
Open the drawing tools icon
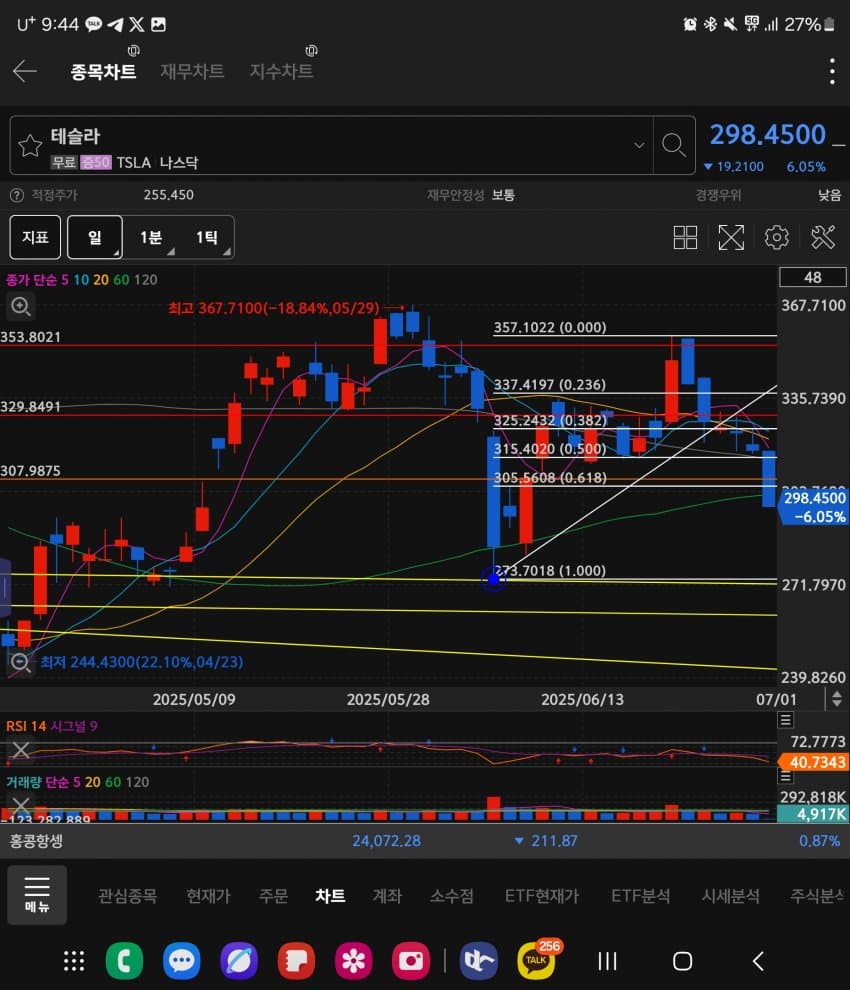click(x=823, y=237)
